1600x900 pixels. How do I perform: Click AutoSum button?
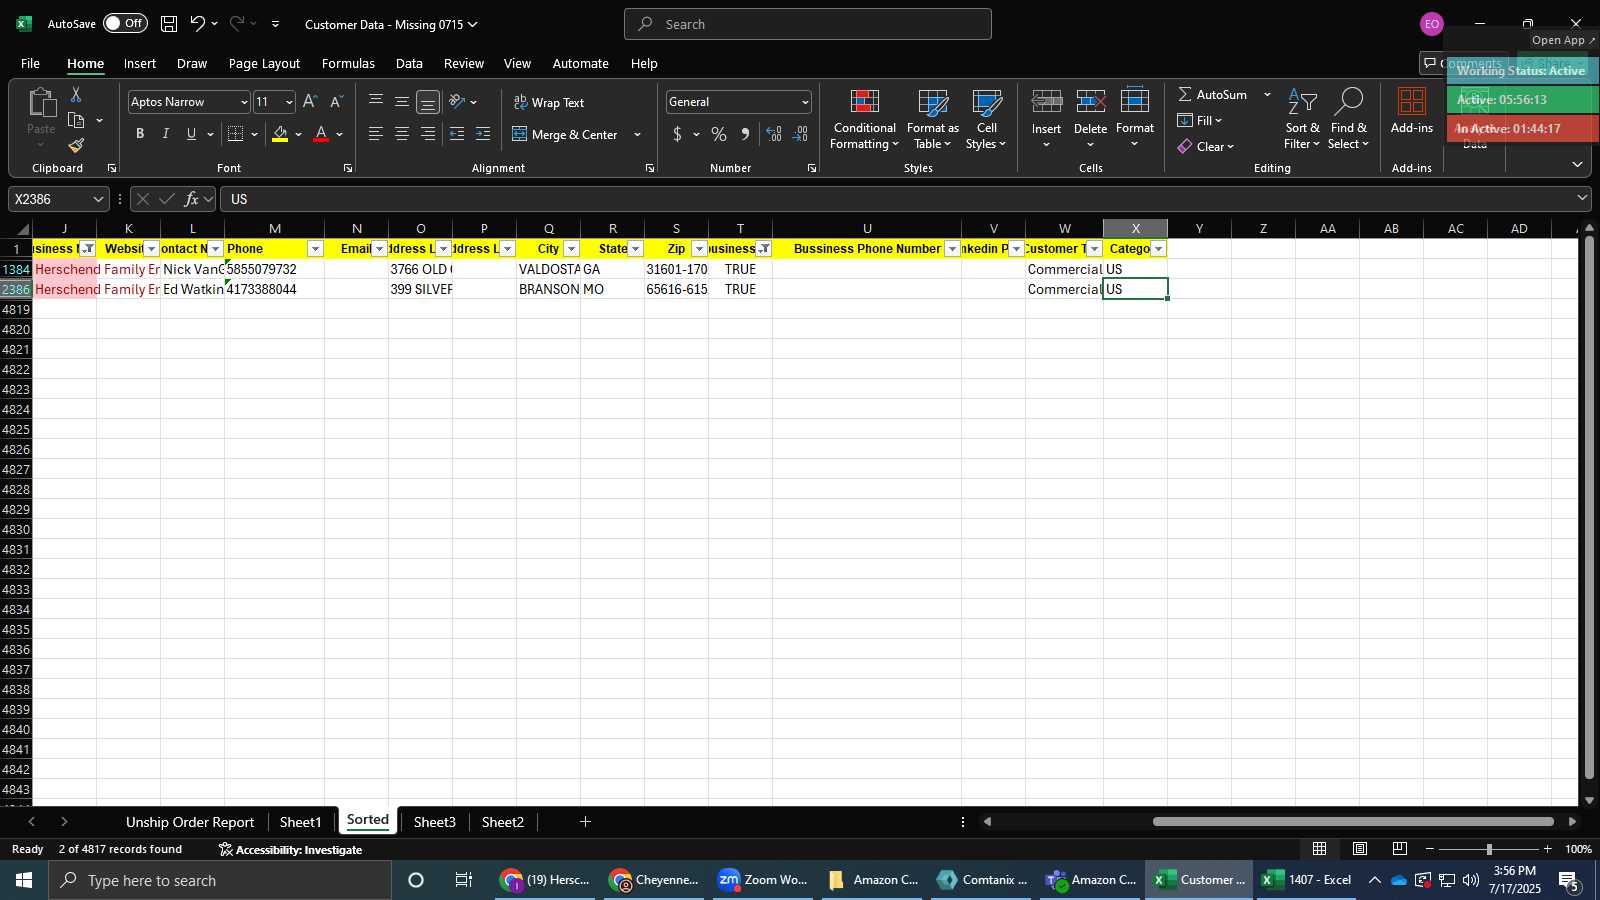1212,94
